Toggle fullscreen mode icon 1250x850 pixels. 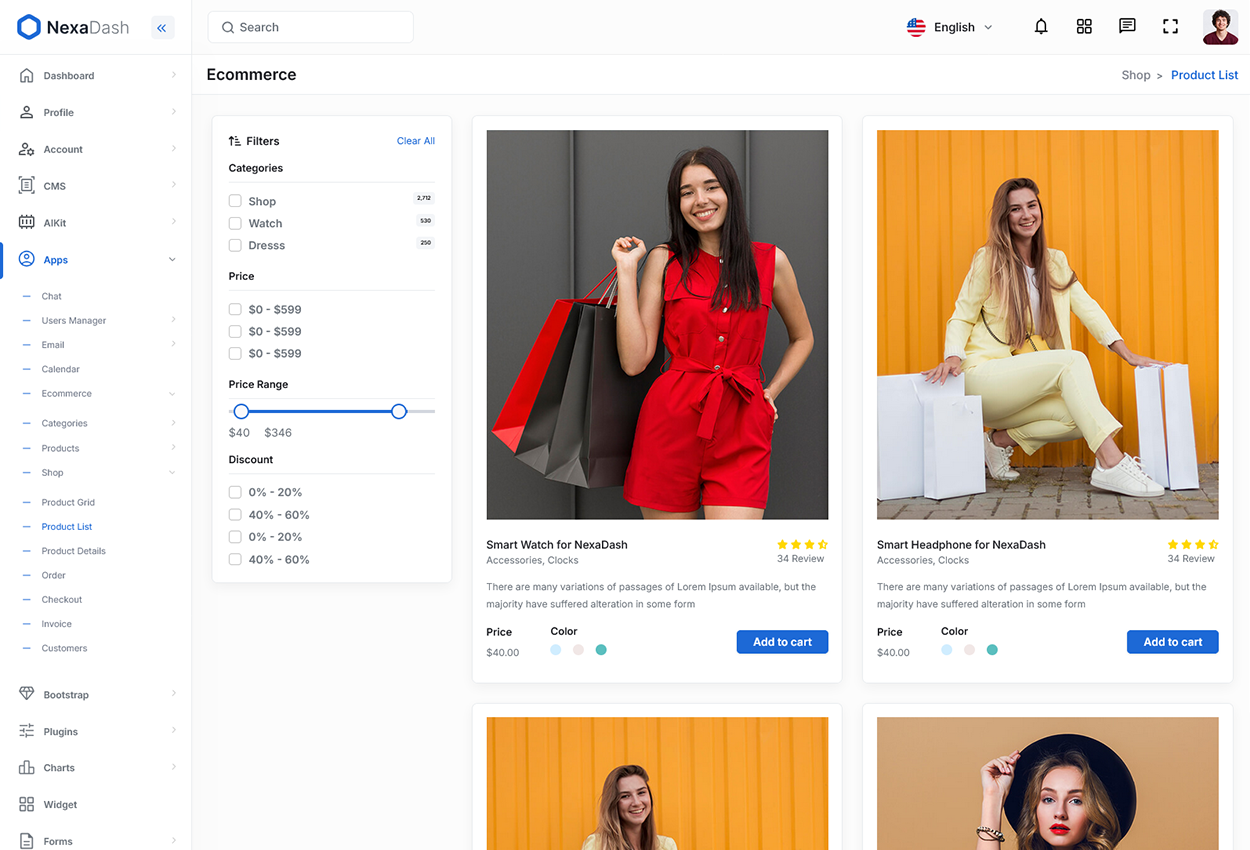[1170, 27]
